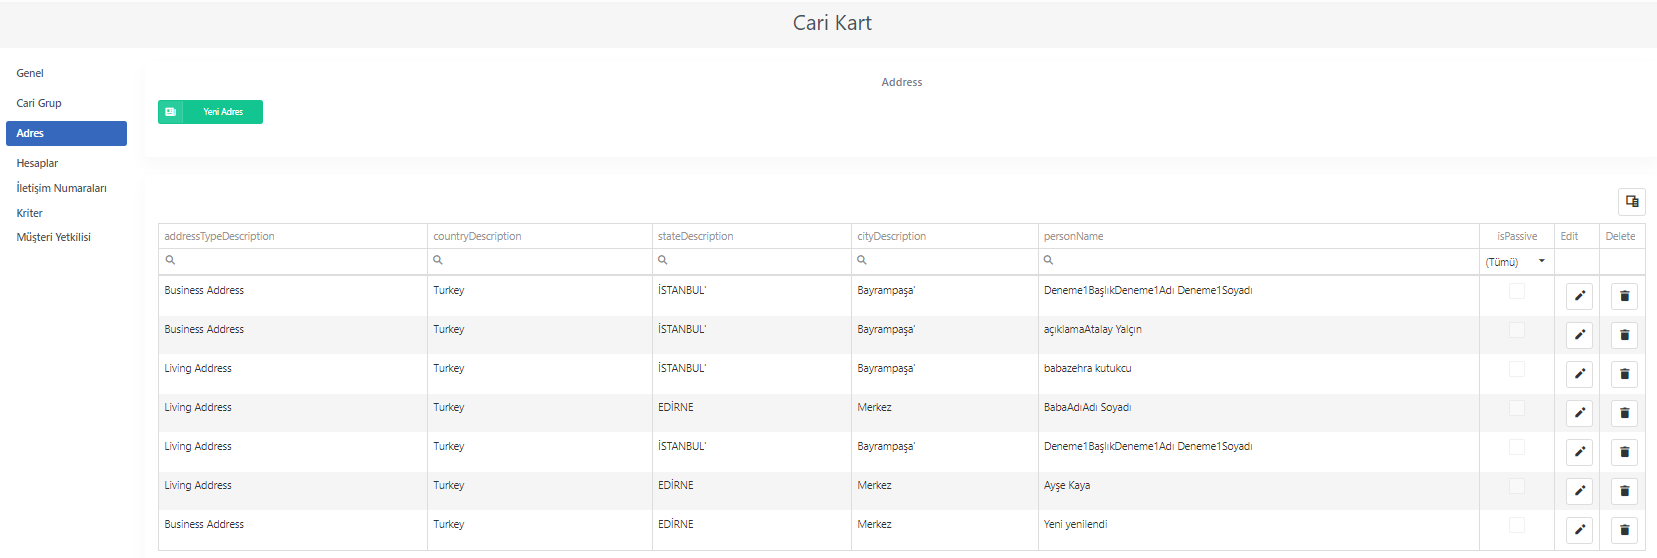Edit the Business Address row for Deneme1BaşlıkDeneme1Adı
The height and width of the screenshot is (558, 1657).
1579,296
